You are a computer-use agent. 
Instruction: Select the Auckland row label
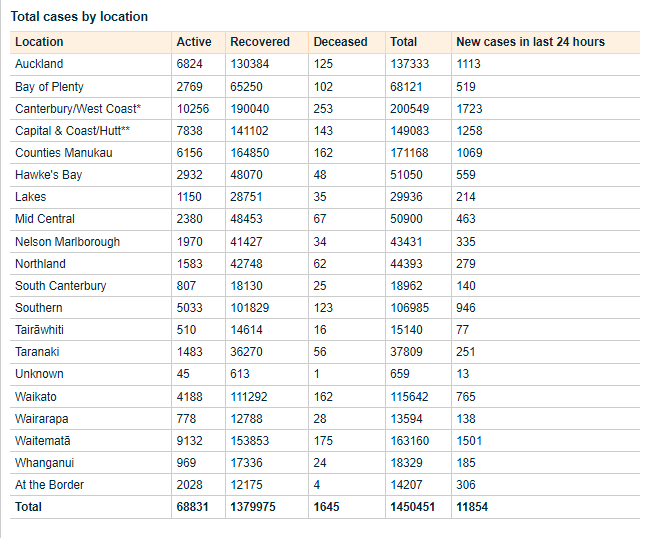coord(39,64)
